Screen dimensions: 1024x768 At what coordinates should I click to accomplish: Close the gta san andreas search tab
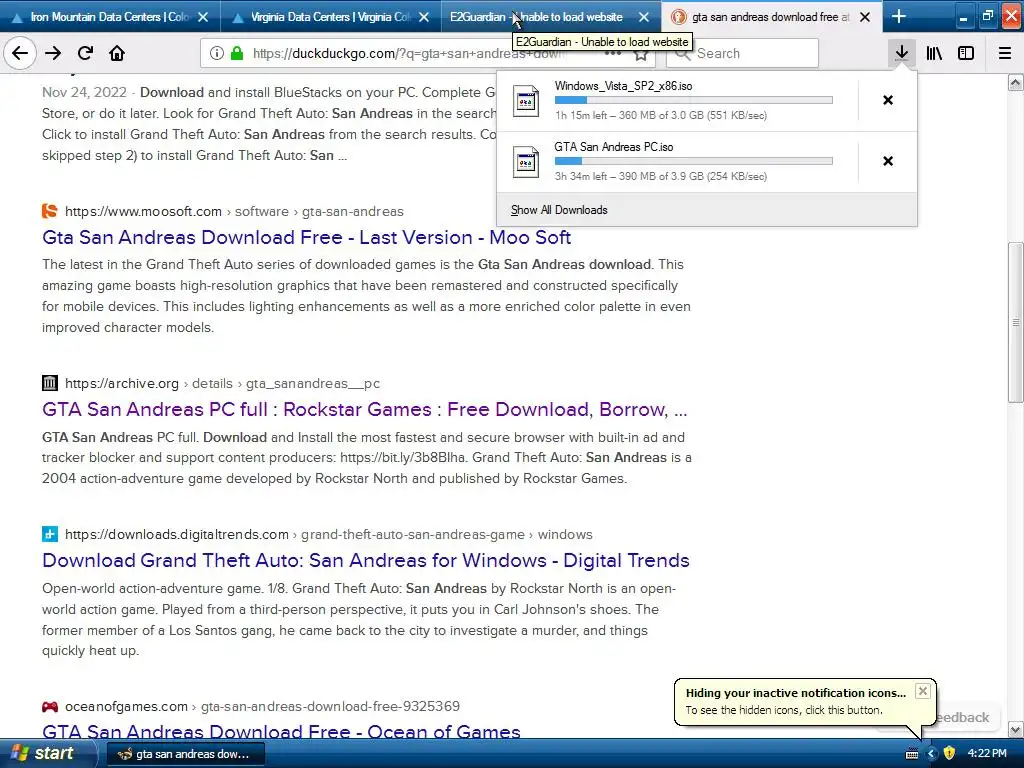865,17
